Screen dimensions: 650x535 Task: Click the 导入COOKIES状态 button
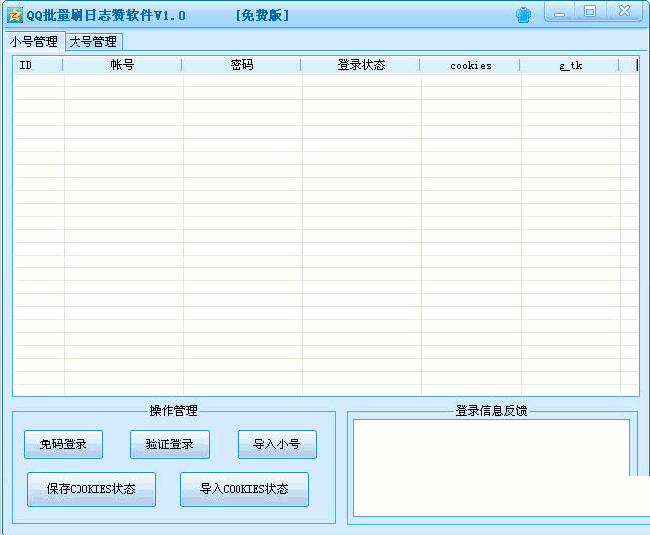(244, 489)
